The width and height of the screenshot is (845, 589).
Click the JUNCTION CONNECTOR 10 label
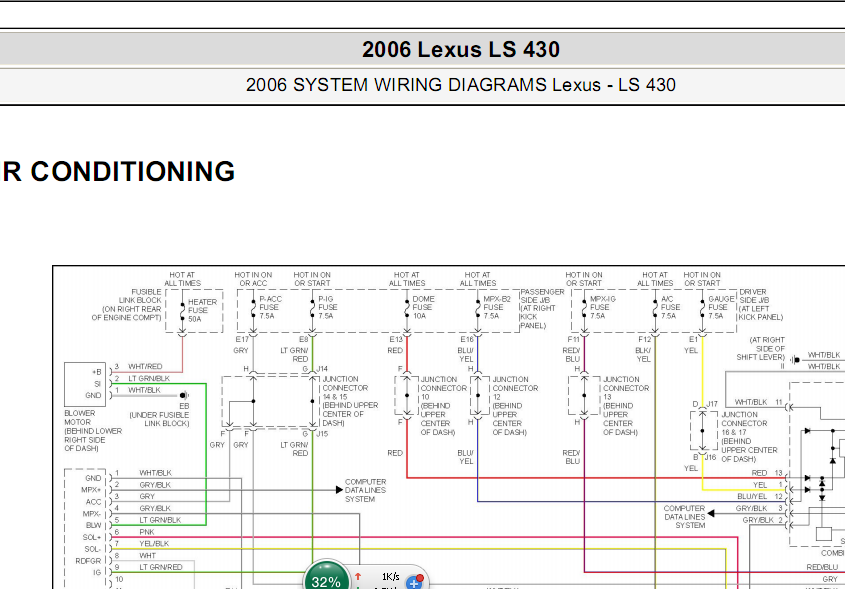click(443, 406)
